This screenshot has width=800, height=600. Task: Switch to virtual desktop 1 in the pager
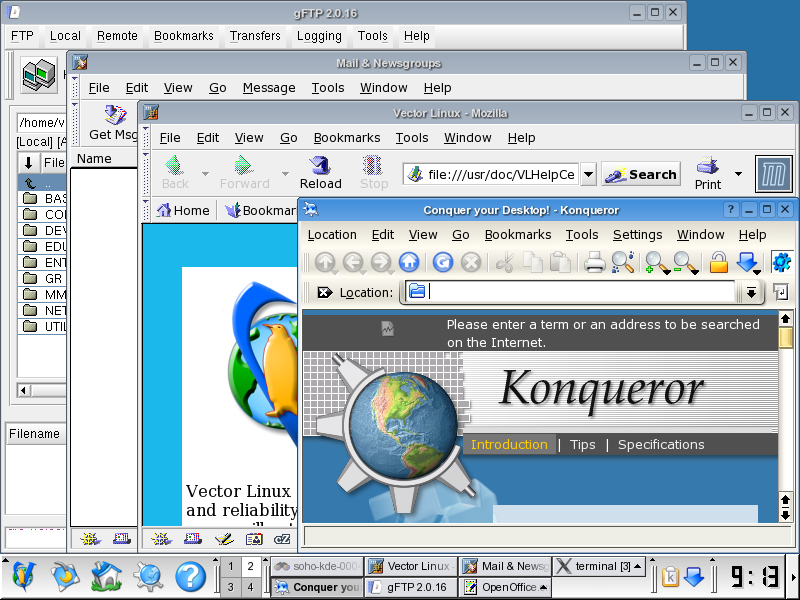coord(231,566)
